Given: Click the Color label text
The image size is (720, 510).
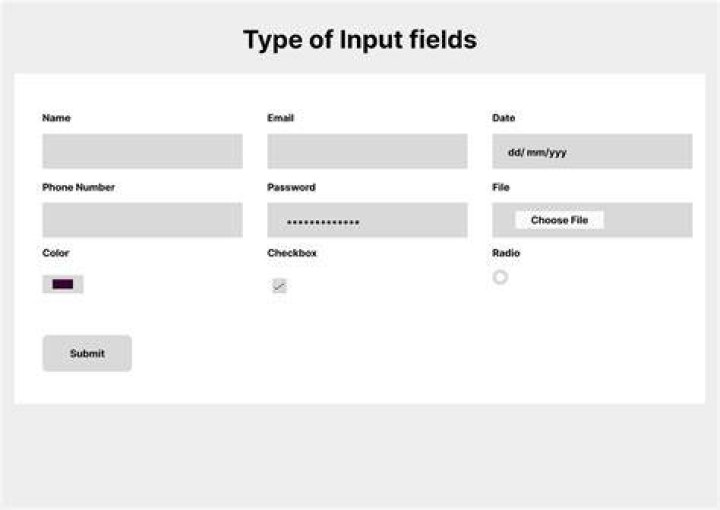Looking at the screenshot, I should click(x=56, y=253).
